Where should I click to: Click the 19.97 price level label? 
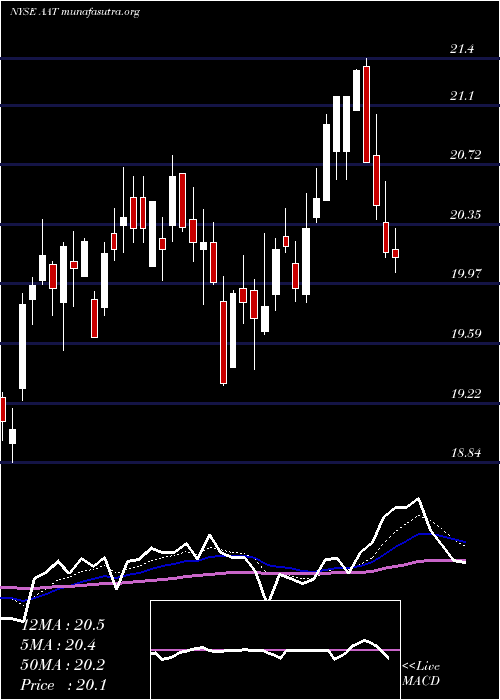point(465,274)
